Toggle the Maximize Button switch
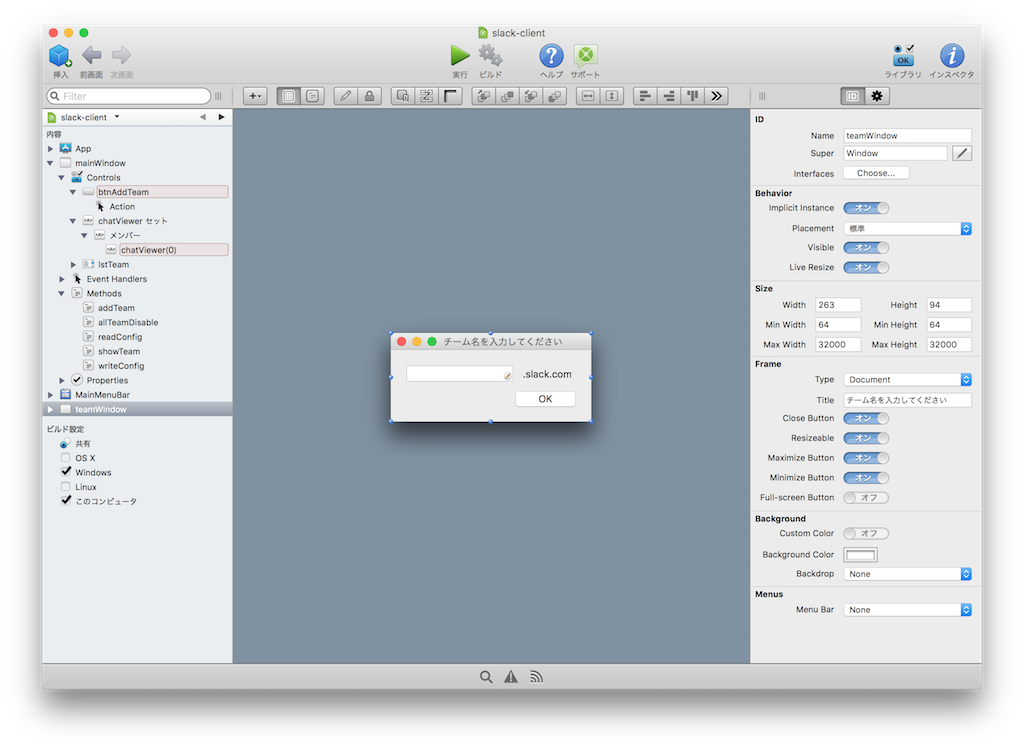This screenshot has height=750, width=1024. 866,458
